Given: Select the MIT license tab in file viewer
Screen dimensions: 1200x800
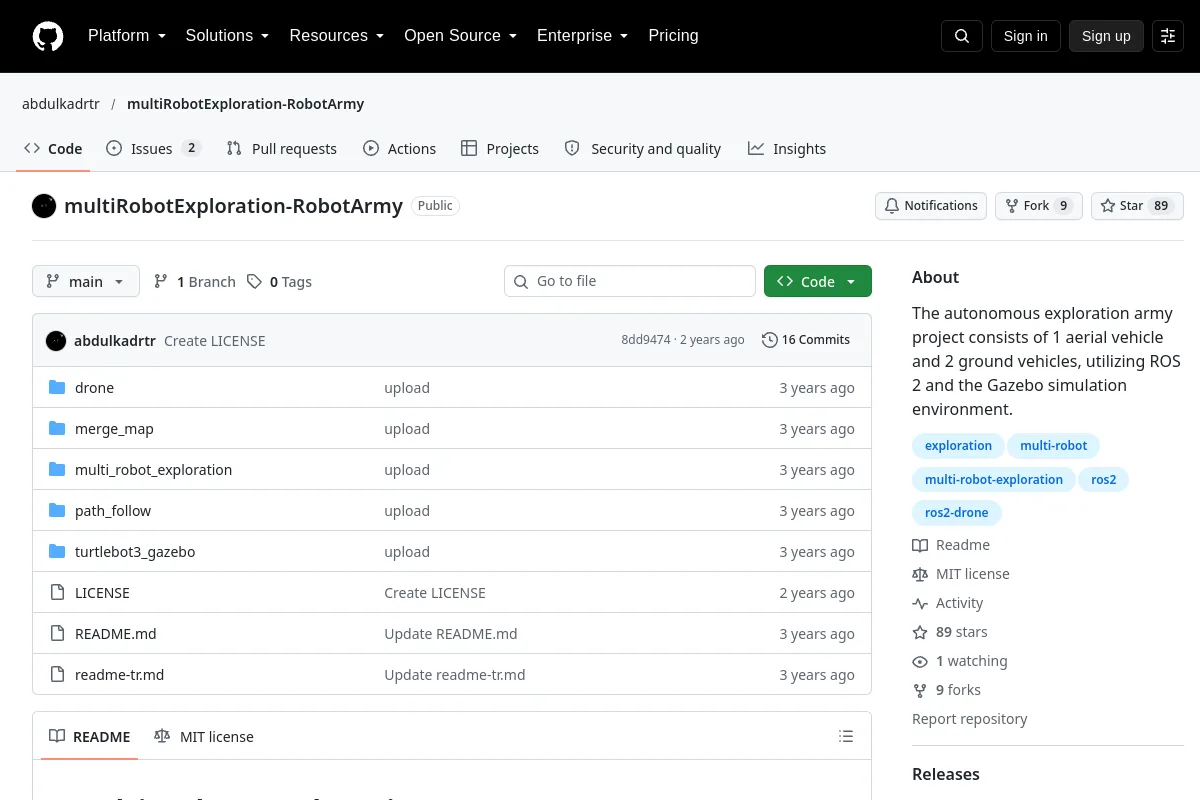Looking at the screenshot, I should pyautogui.click(x=204, y=737).
